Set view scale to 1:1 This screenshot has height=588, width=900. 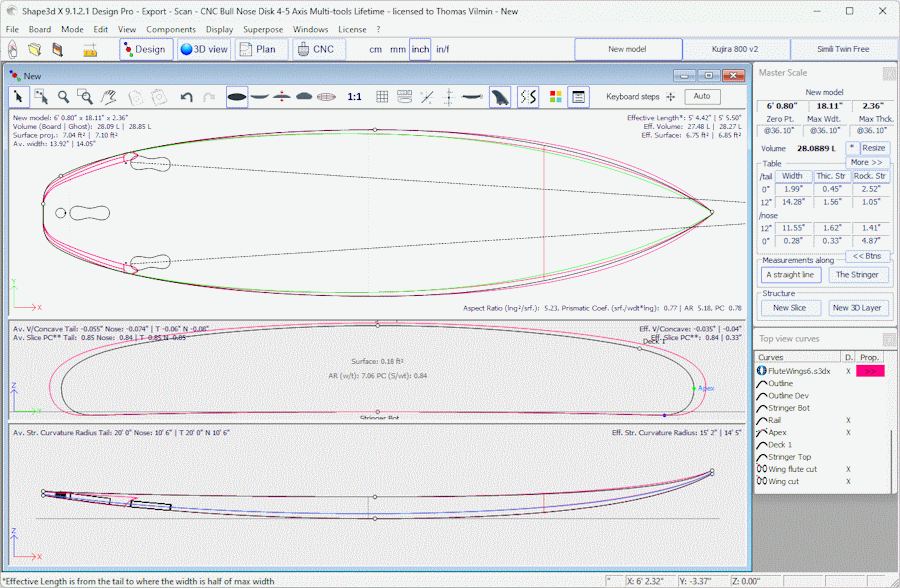[354, 97]
